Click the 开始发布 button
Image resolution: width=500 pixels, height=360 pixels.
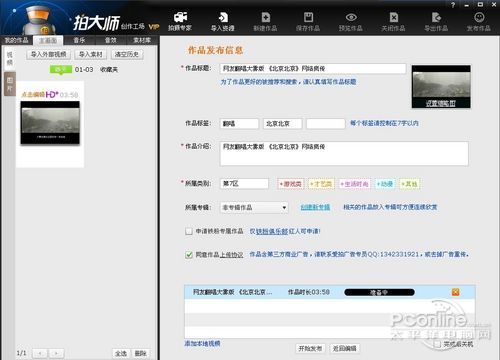(x=310, y=348)
